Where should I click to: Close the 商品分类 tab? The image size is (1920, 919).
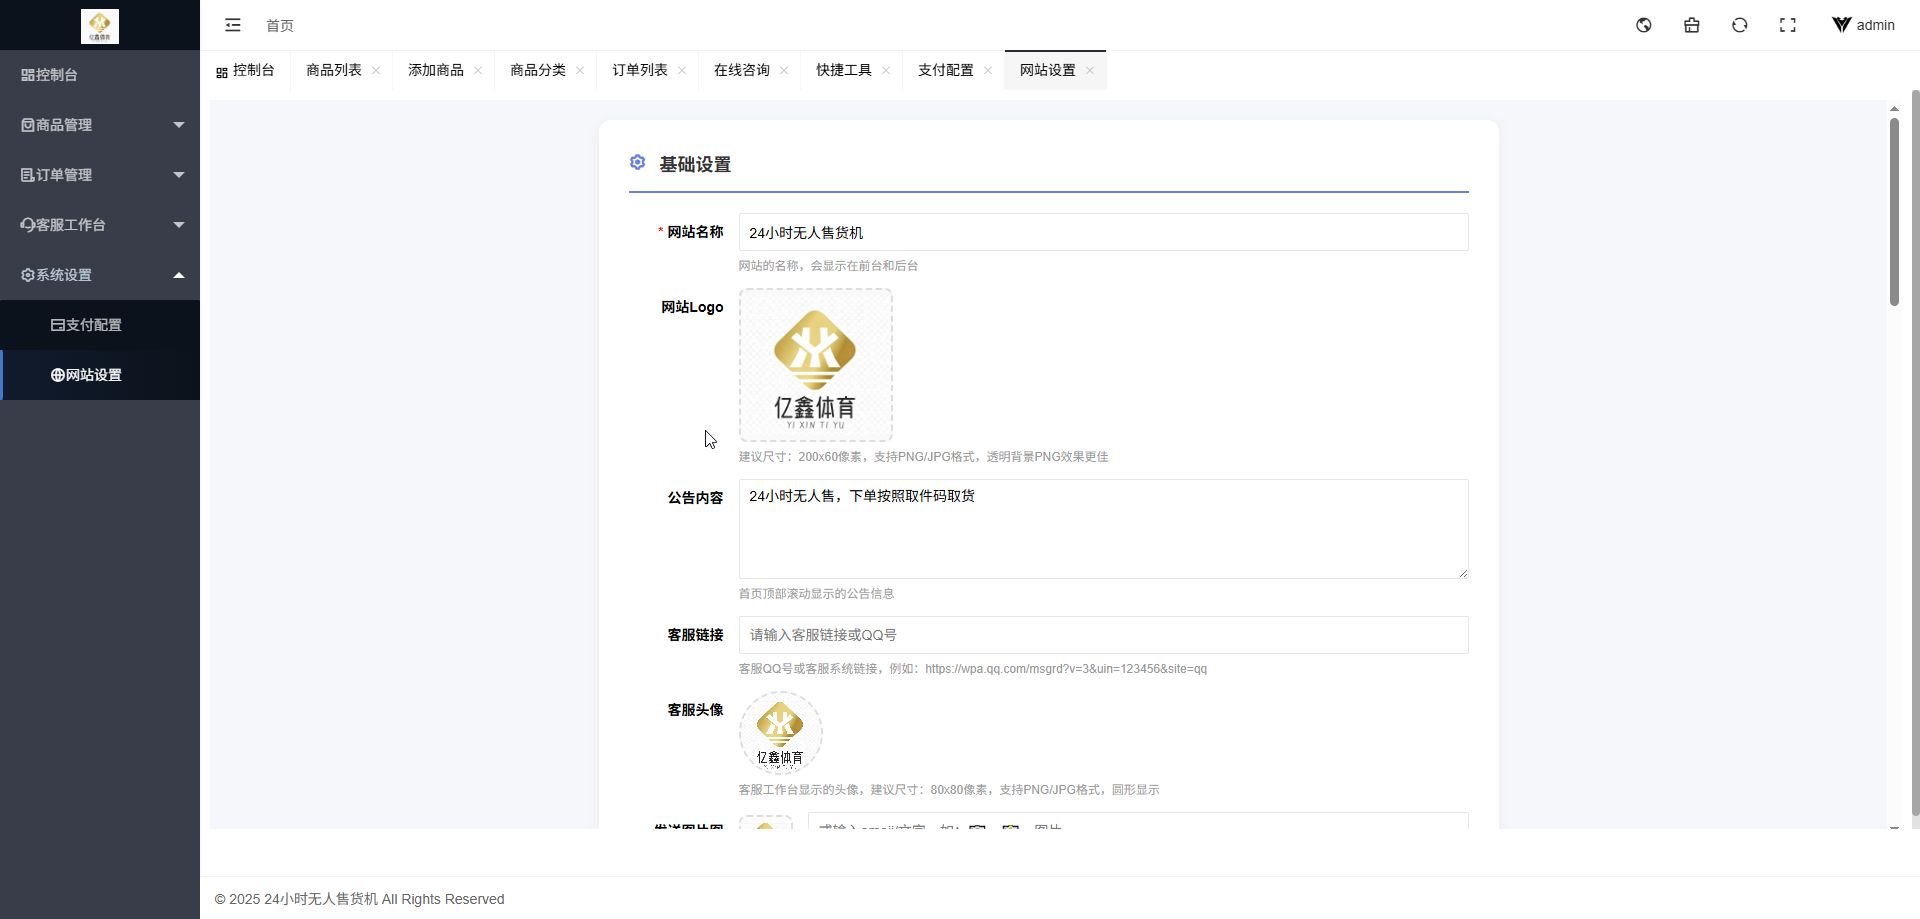pyautogui.click(x=580, y=70)
